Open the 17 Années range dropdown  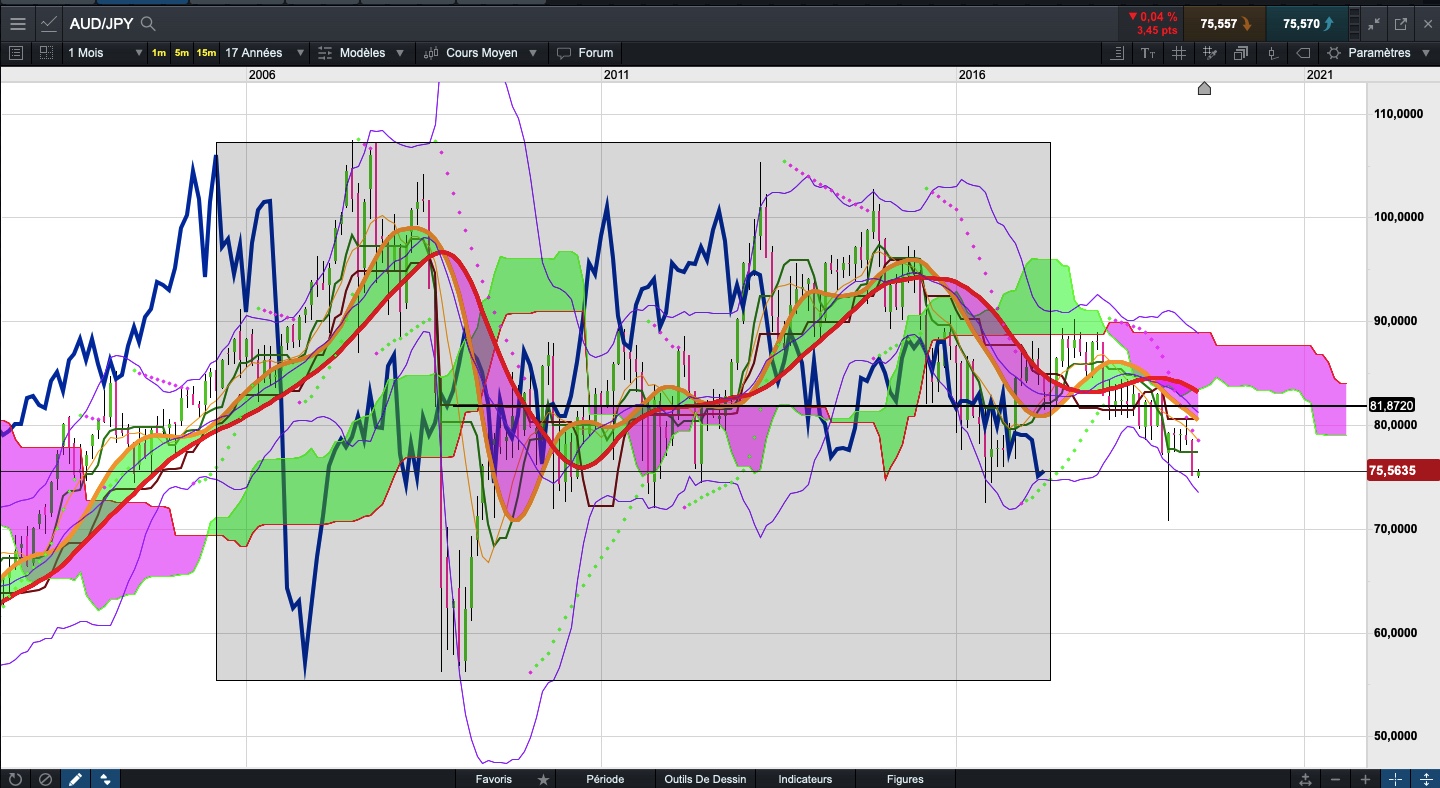tap(262, 53)
